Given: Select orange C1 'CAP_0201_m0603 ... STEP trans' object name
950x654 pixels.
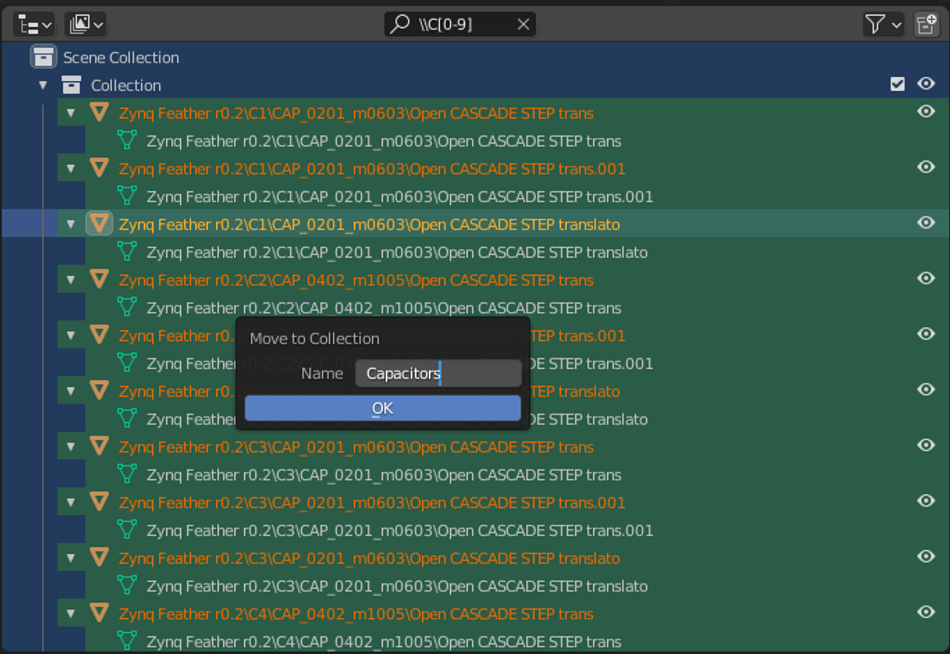Looking at the screenshot, I should pyautogui.click(x=356, y=113).
